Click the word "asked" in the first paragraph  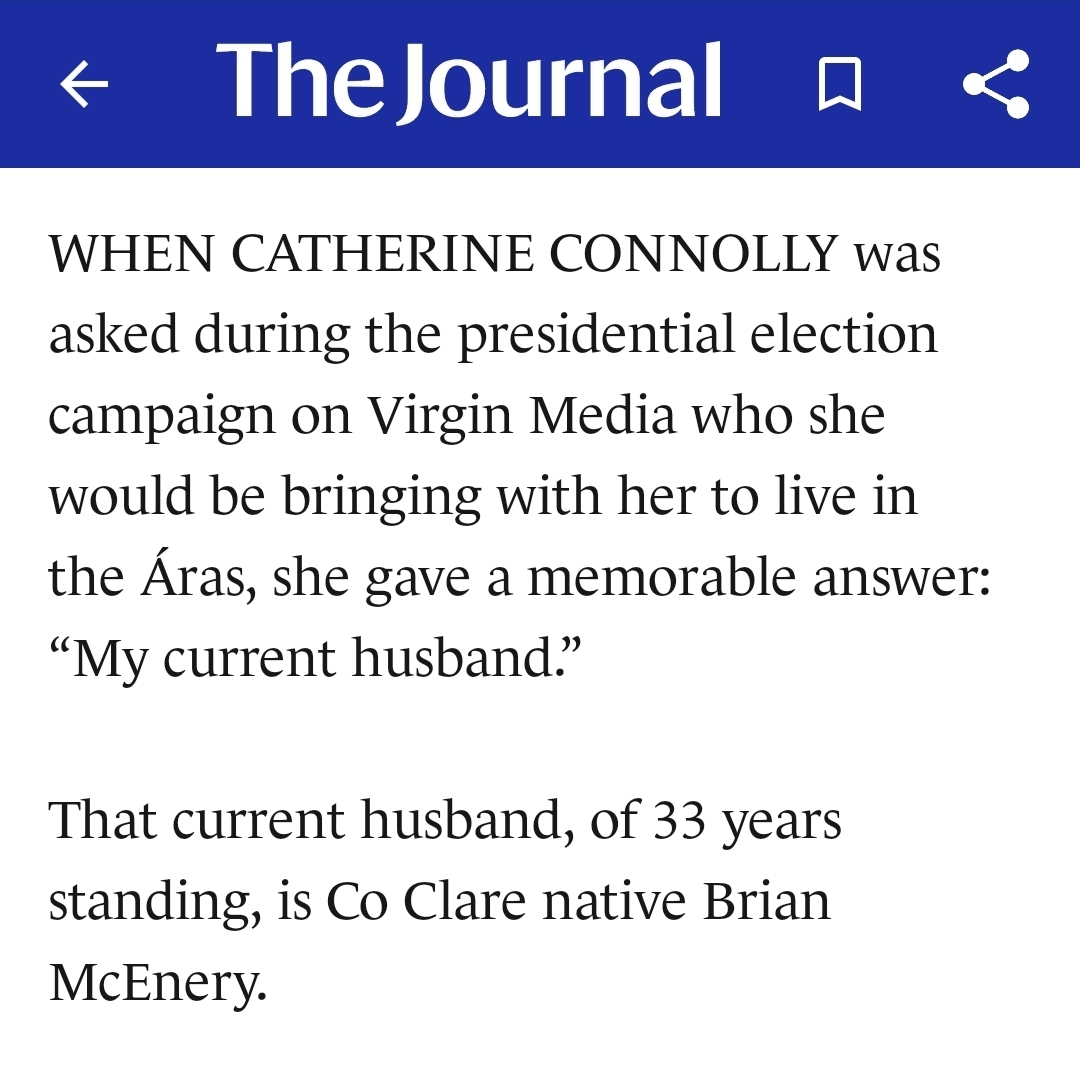(x=113, y=335)
